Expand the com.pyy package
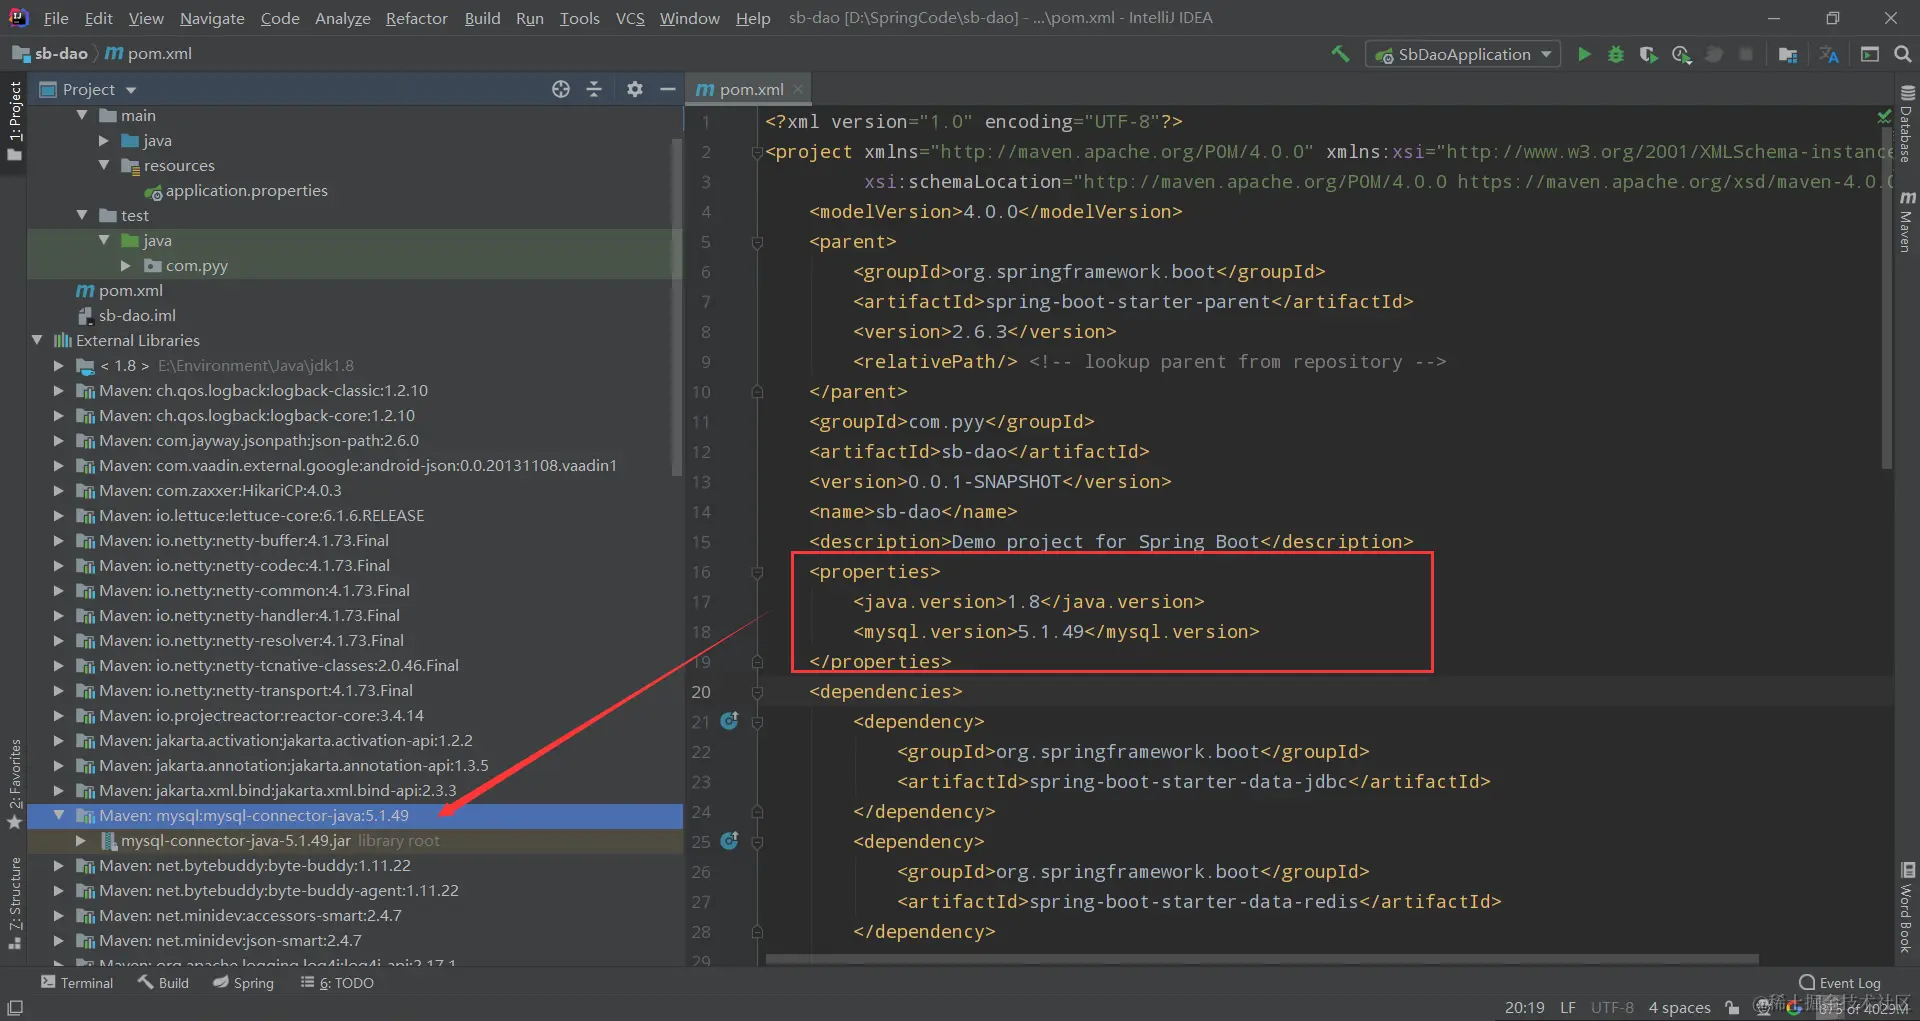This screenshot has height=1021, width=1920. (x=126, y=265)
